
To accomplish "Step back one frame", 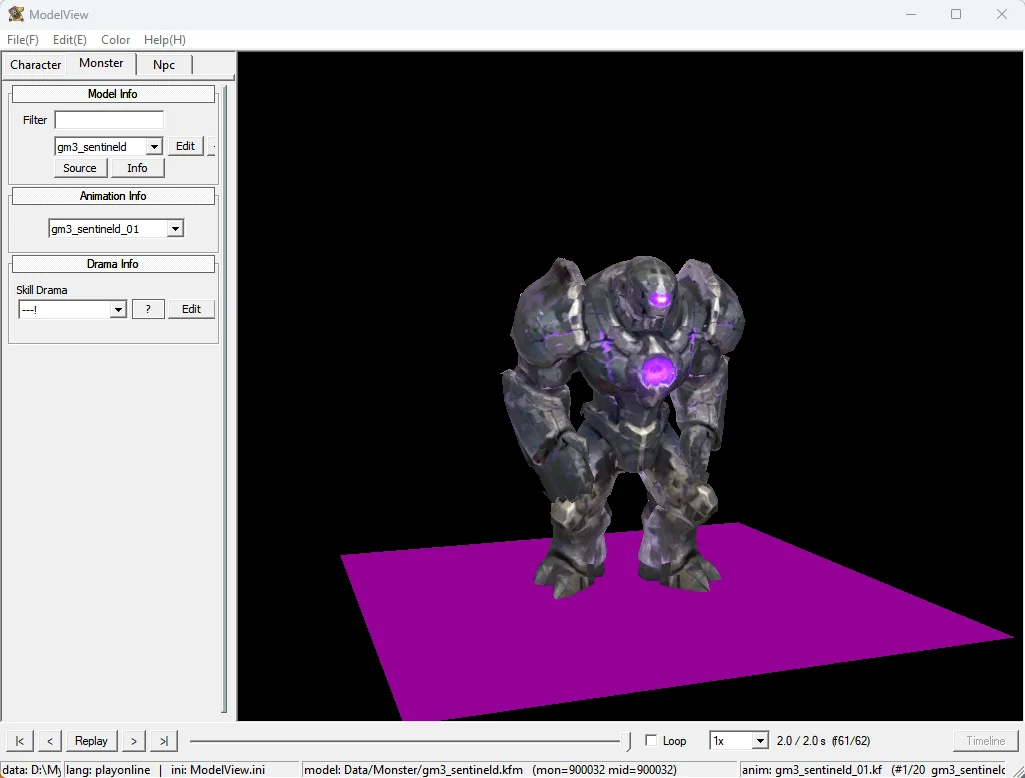I will pyautogui.click(x=50, y=741).
